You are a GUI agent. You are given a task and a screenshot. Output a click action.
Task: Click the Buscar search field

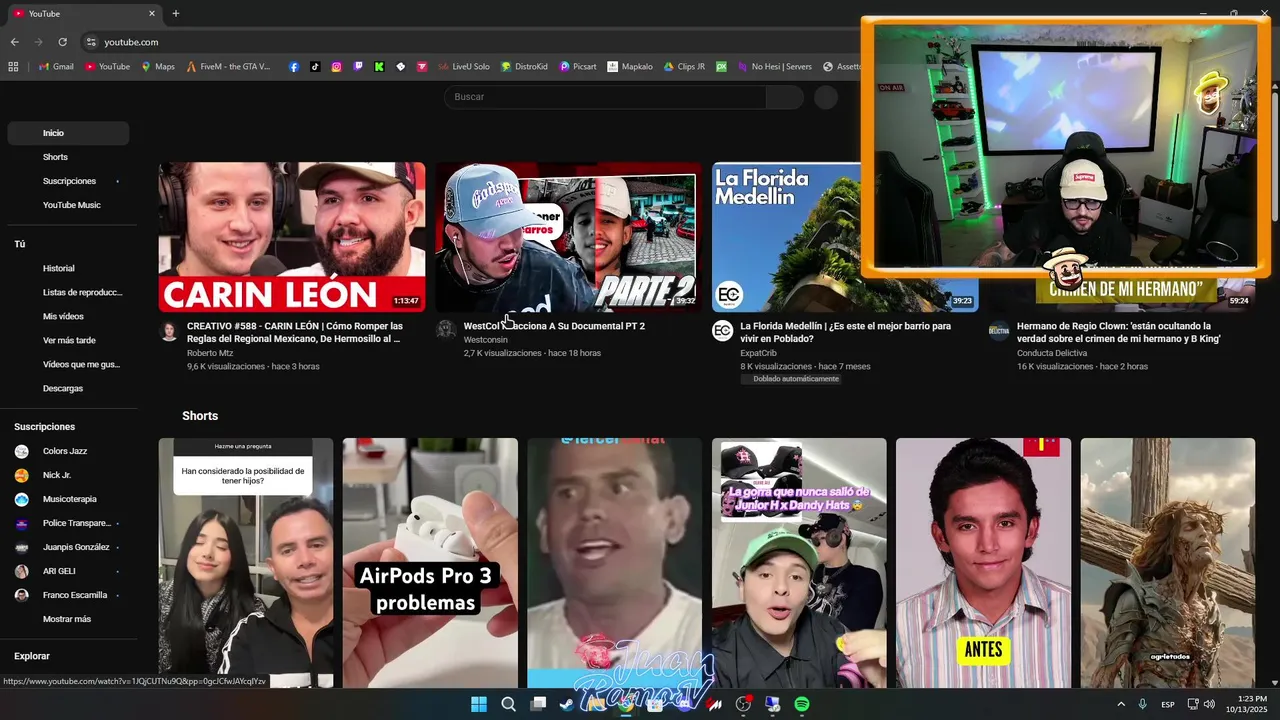tap(605, 97)
